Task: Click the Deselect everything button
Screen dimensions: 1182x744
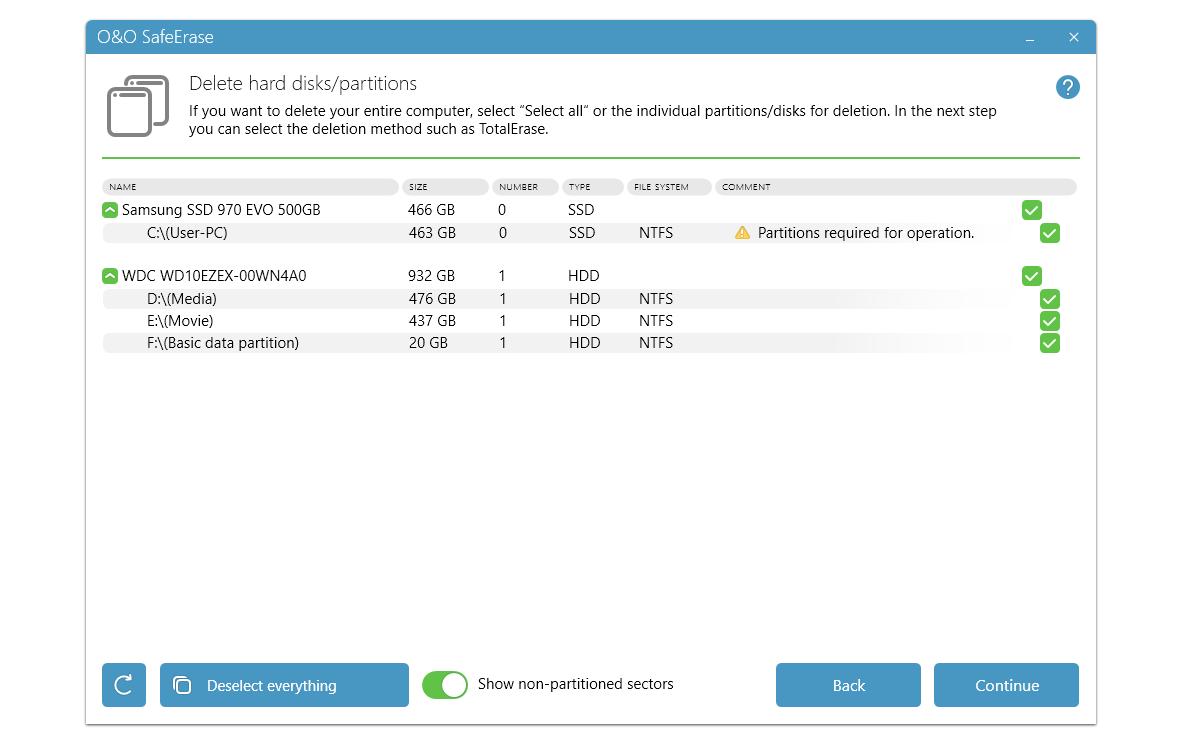Action: [x=284, y=685]
